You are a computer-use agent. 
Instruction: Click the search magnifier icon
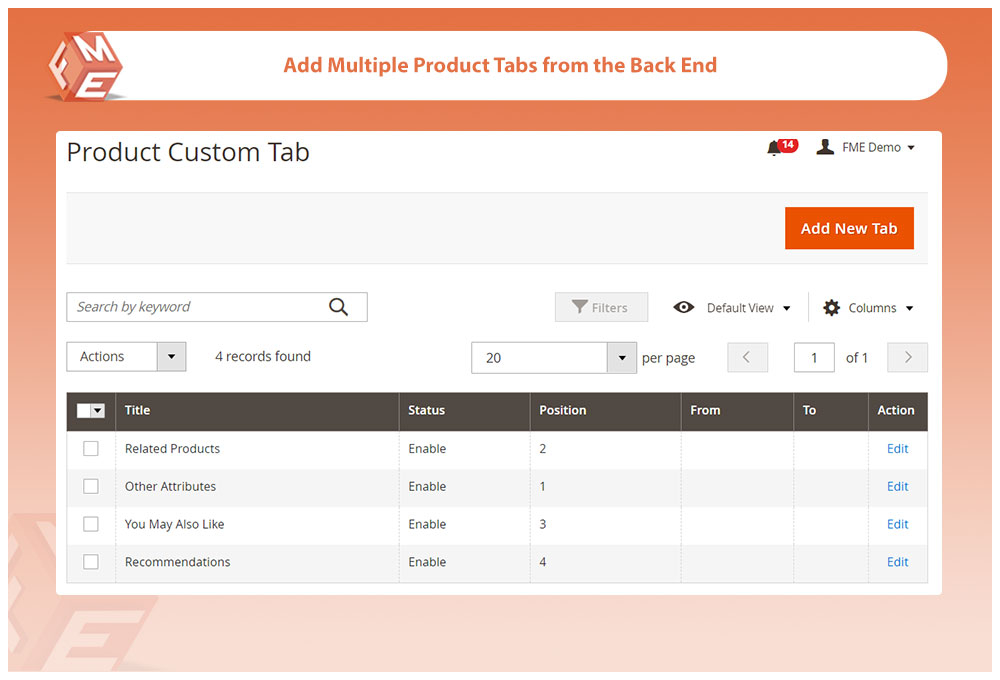339,307
